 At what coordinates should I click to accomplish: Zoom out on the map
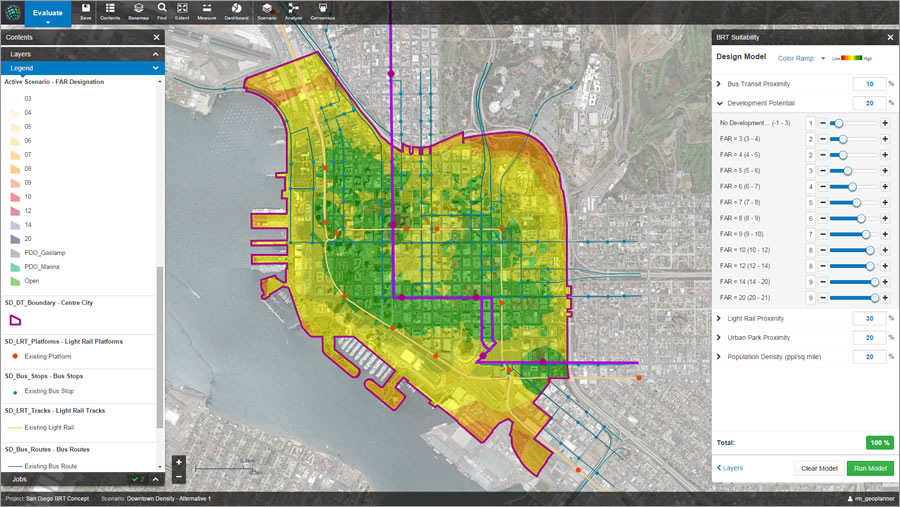179,477
